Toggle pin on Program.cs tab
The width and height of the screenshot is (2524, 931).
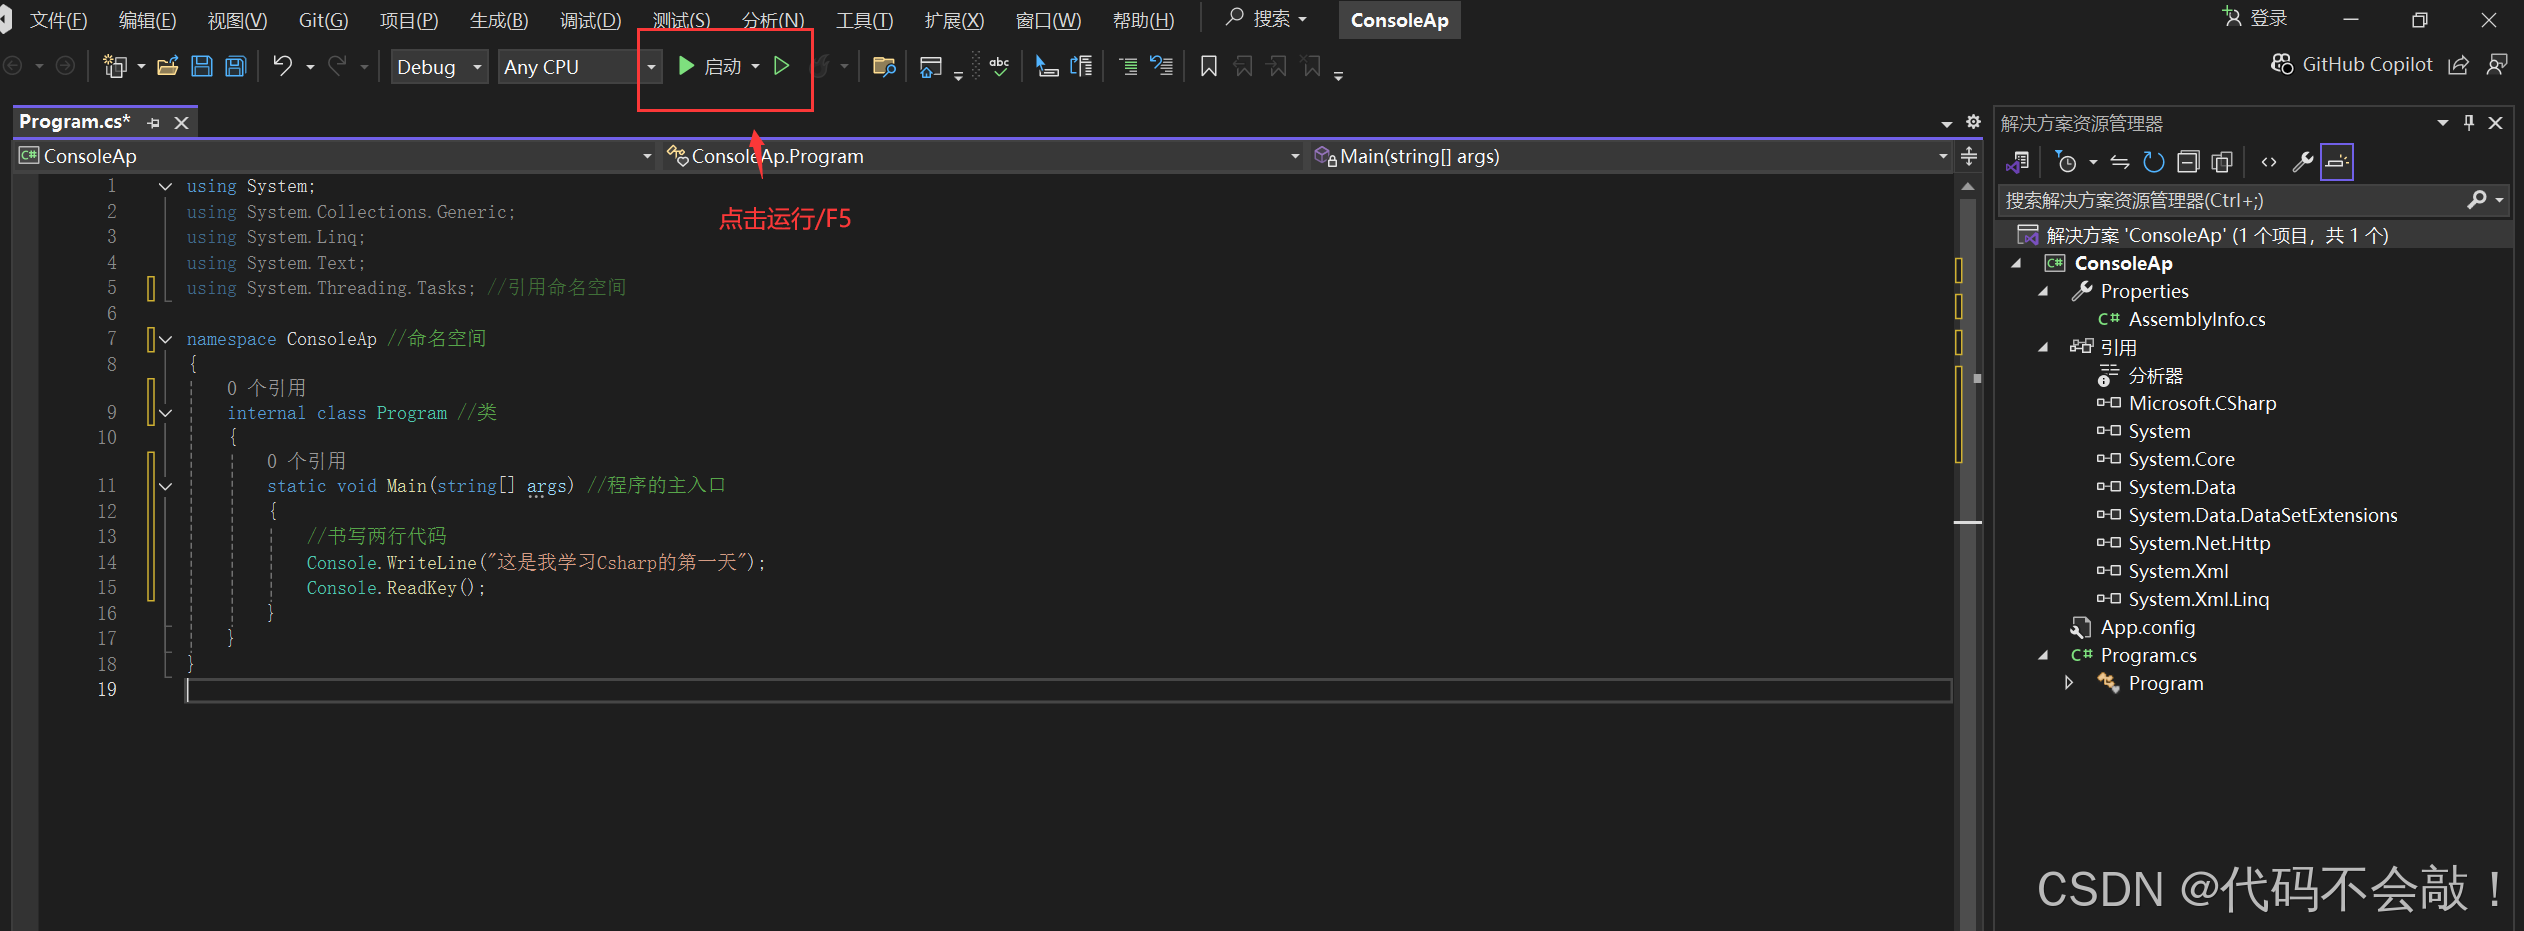pos(153,123)
